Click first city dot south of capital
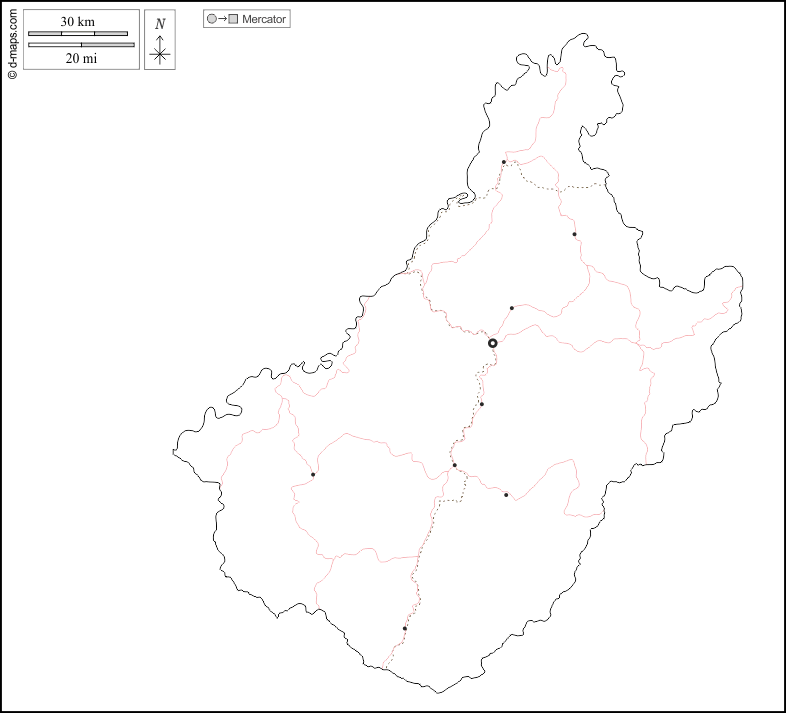Viewport: 786px width, 713px height. click(x=482, y=404)
